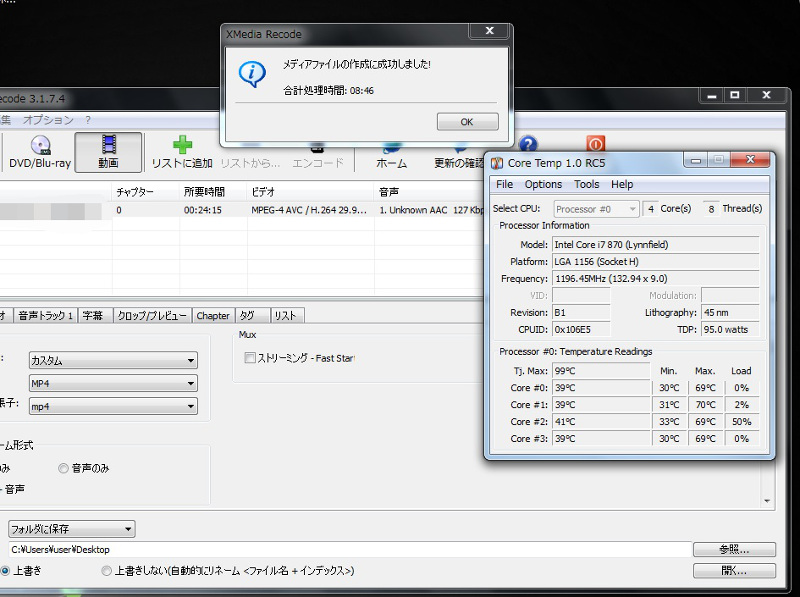This screenshot has width=800, height=597.
Task: Click the 1196.45MHz frequency field
Action: coord(656,279)
